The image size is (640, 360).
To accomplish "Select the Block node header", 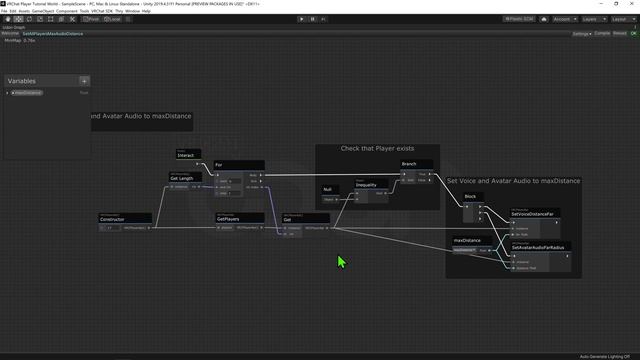I will click(473, 196).
